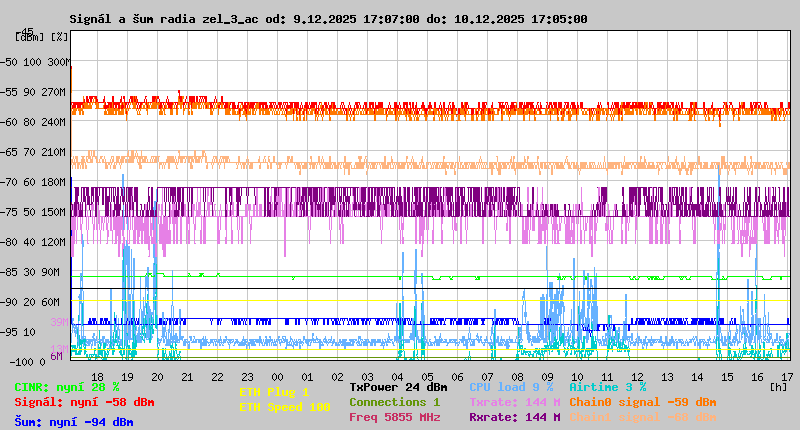This screenshot has width=800, height=430.
Task: Click the red Signál -58 dBm legend label
Action: 84,402
